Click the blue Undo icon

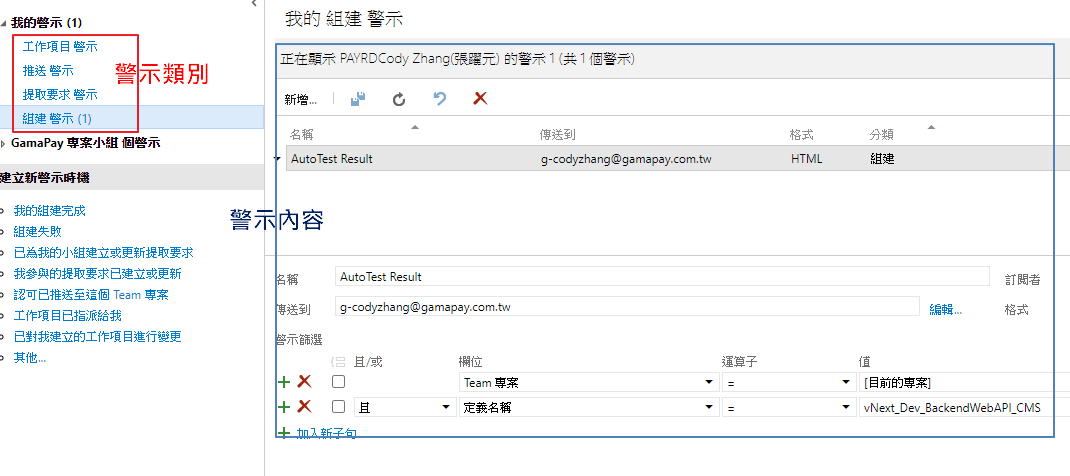pyautogui.click(x=439, y=99)
